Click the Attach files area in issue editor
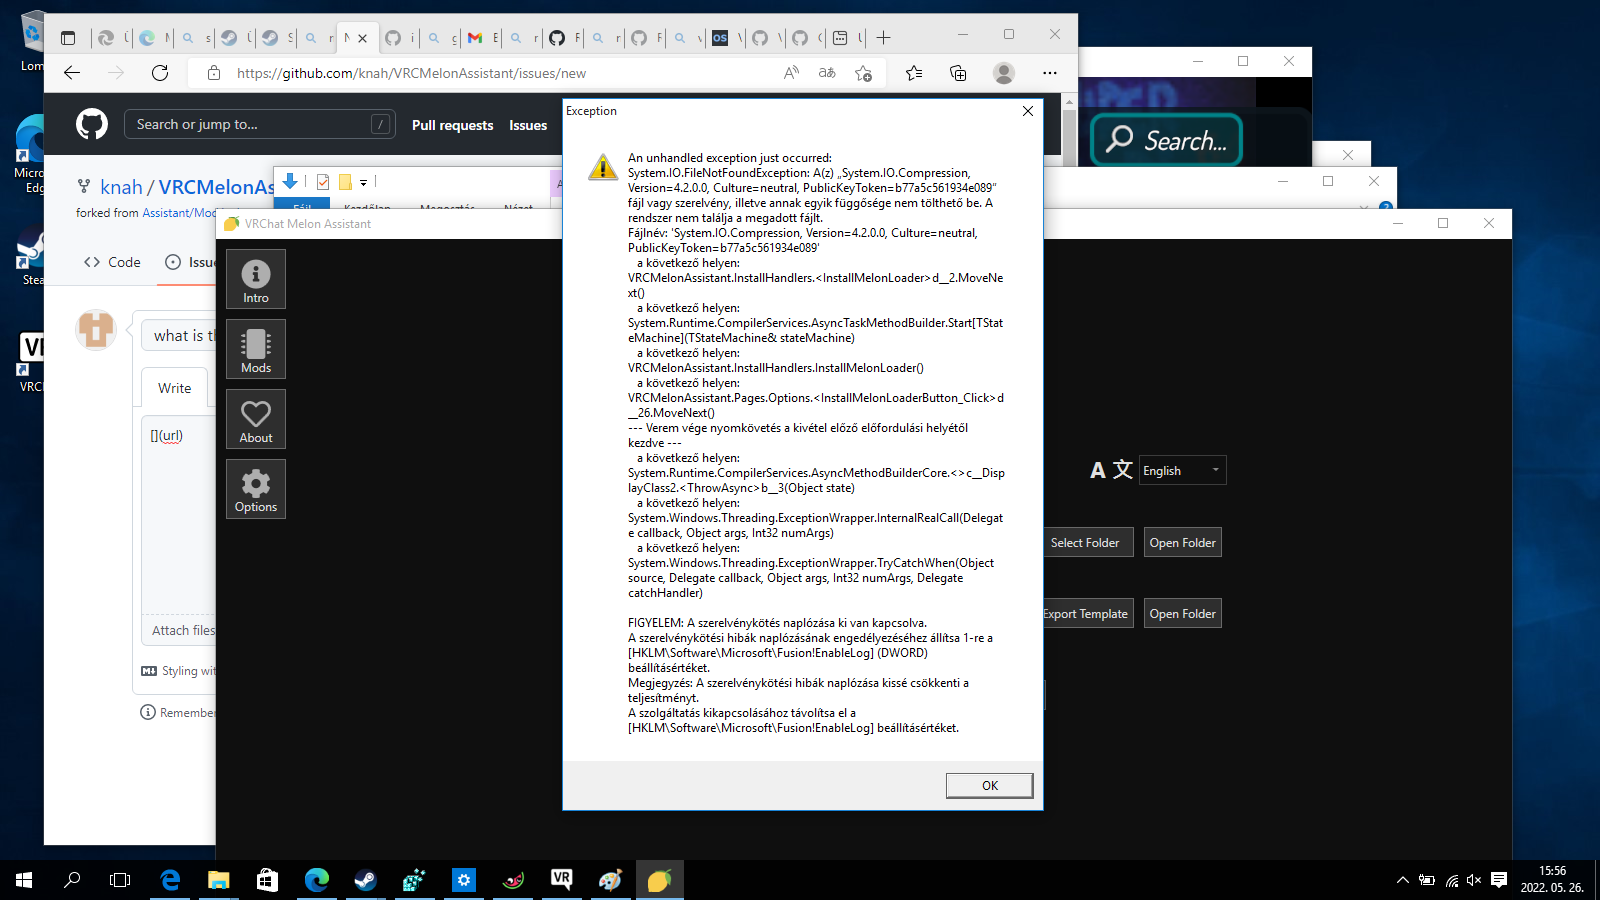The width and height of the screenshot is (1600, 900). (x=183, y=630)
